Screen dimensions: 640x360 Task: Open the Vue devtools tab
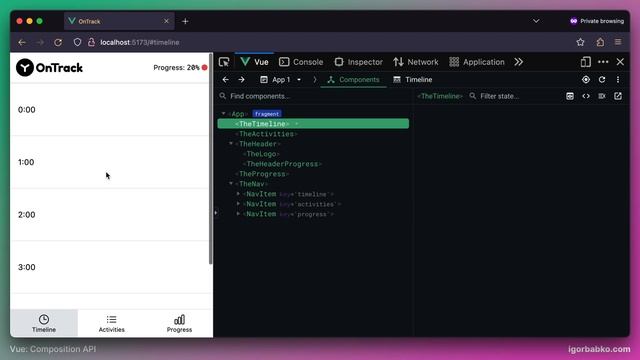tap(254, 62)
